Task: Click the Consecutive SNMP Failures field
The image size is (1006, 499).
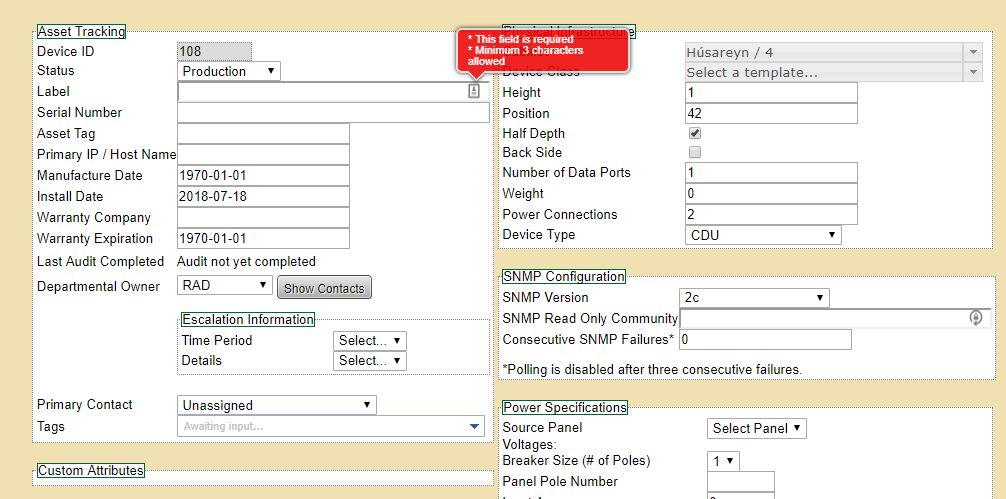Action: pos(765,339)
